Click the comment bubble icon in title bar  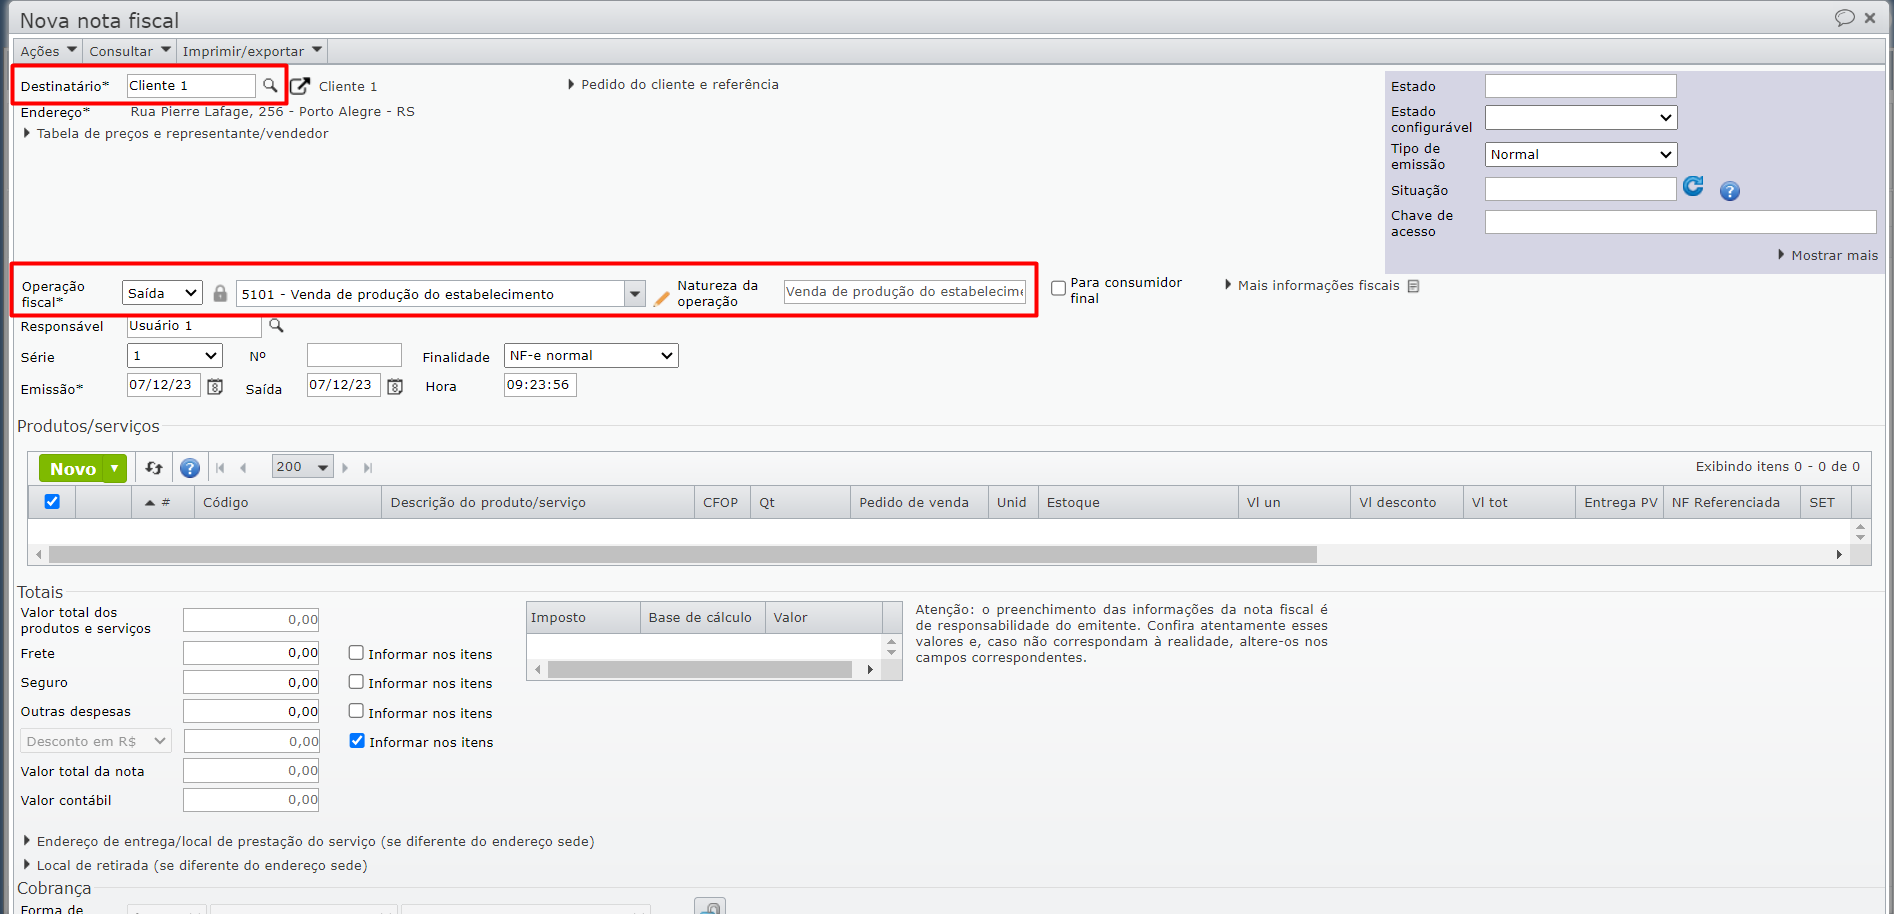(1844, 18)
